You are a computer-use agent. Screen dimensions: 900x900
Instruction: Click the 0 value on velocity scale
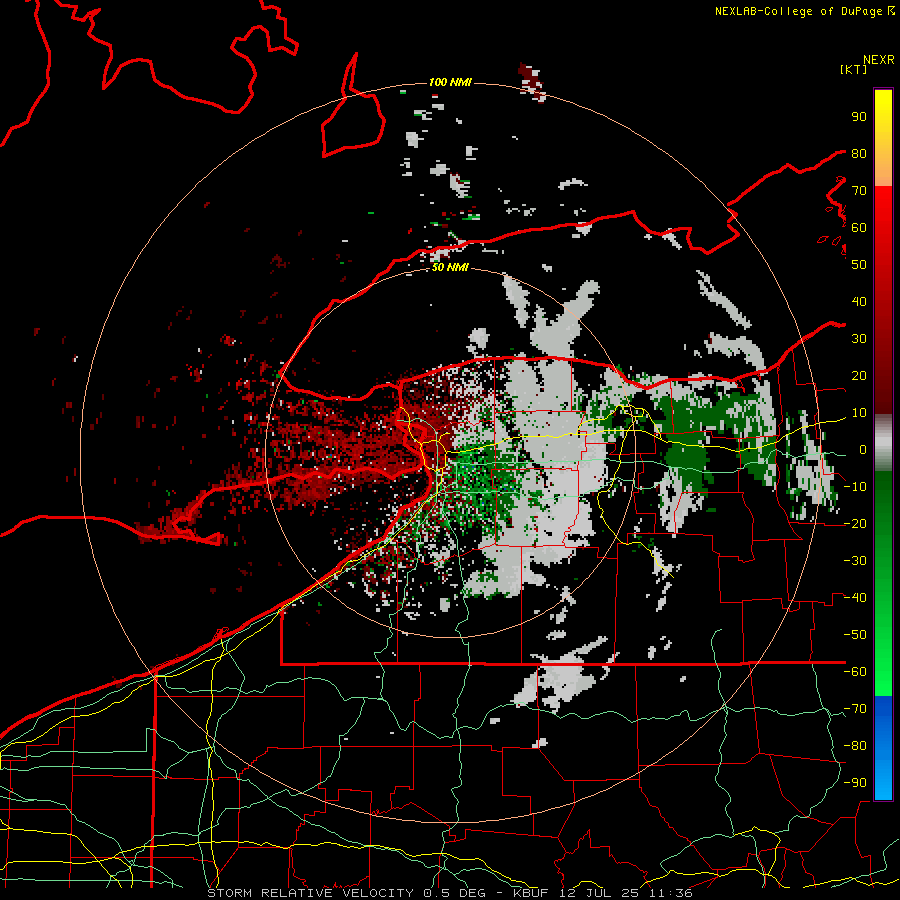coord(863,450)
